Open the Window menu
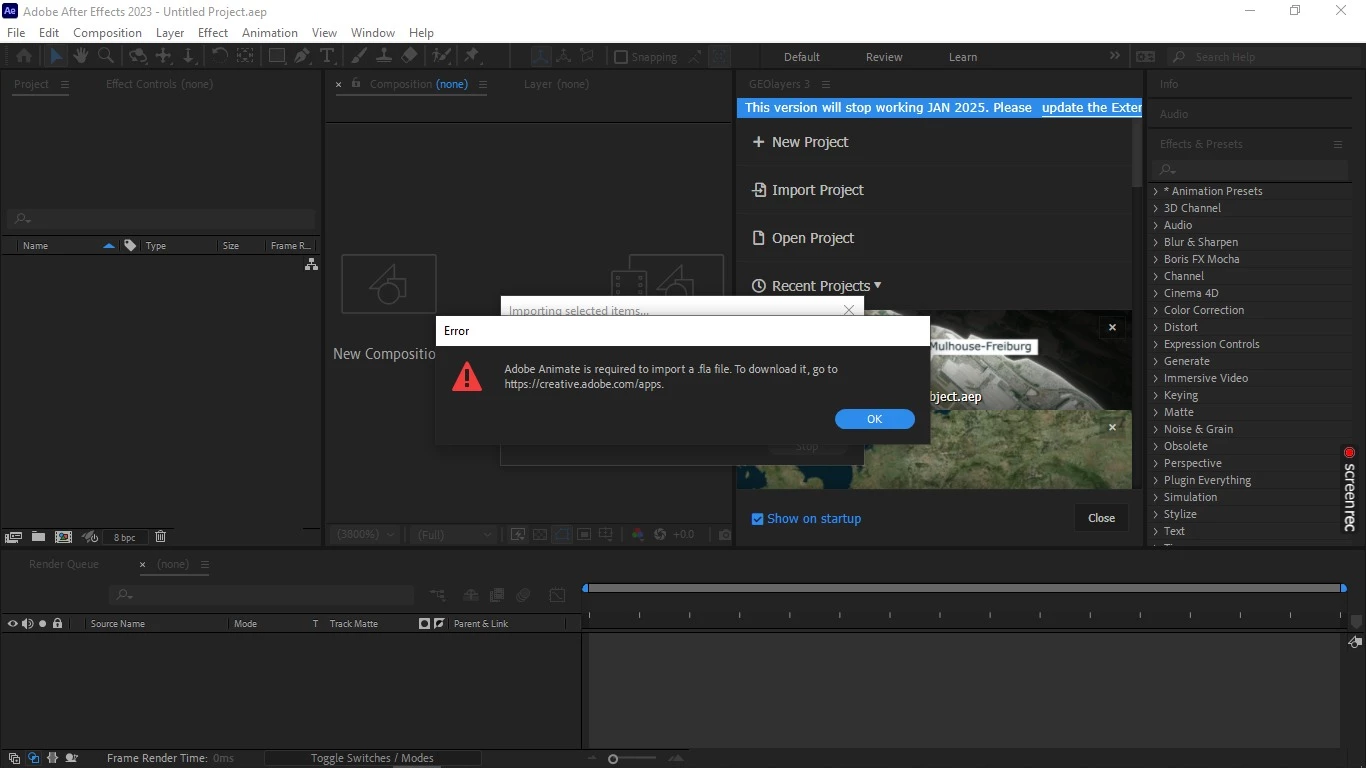Image resolution: width=1366 pixels, height=768 pixels. (x=372, y=32)
